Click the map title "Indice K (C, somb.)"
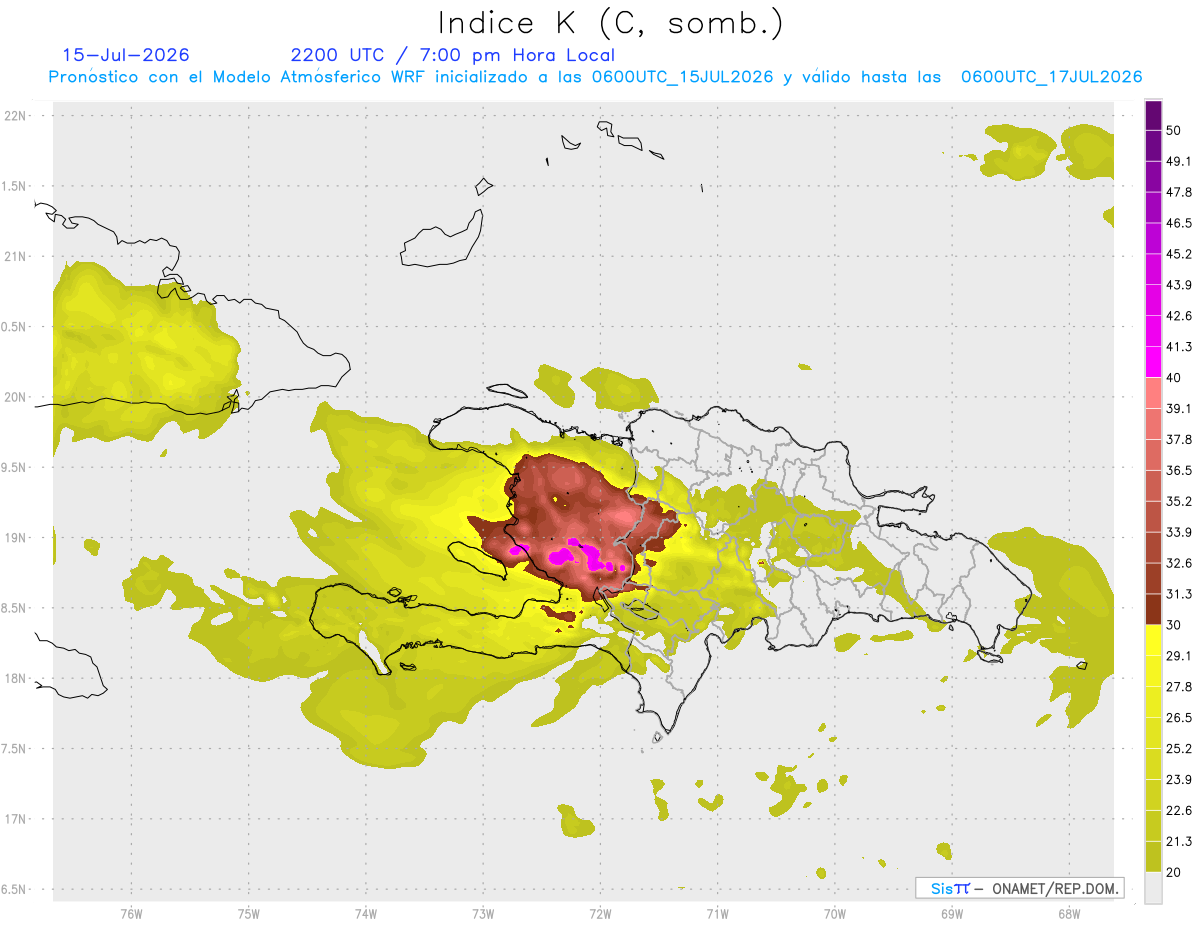This screenshot has height=927, width=1200. click(x=610, y=23)
